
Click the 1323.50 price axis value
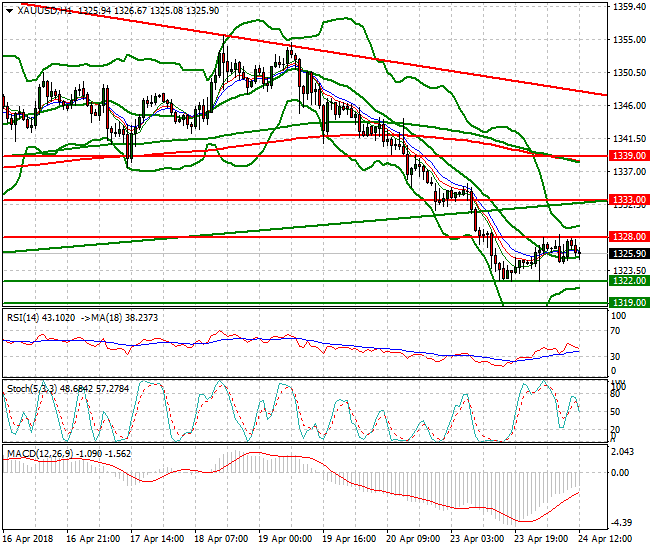coord(629,270)
